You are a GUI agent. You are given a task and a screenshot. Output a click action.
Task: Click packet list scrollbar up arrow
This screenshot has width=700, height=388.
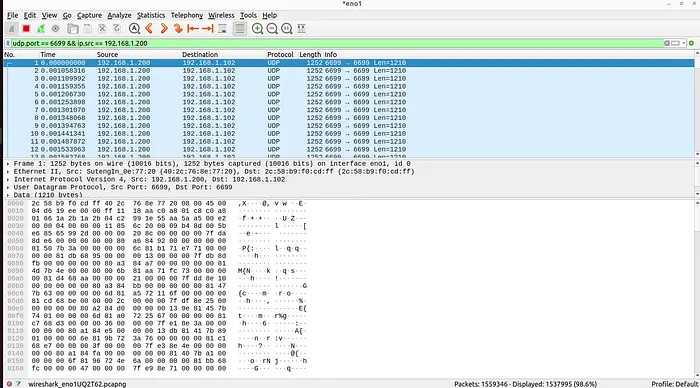[x=697, y=53]
